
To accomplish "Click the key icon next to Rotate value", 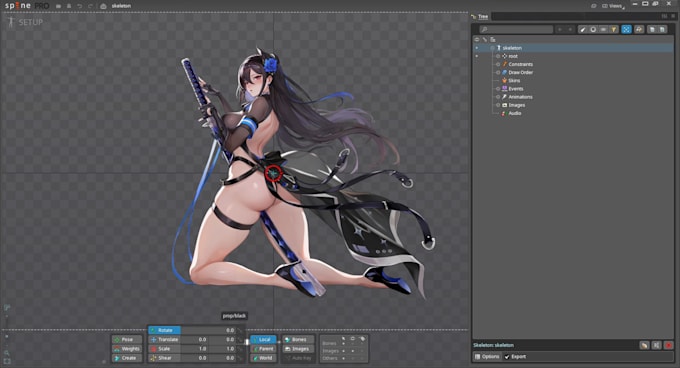I will pos(240,330).
